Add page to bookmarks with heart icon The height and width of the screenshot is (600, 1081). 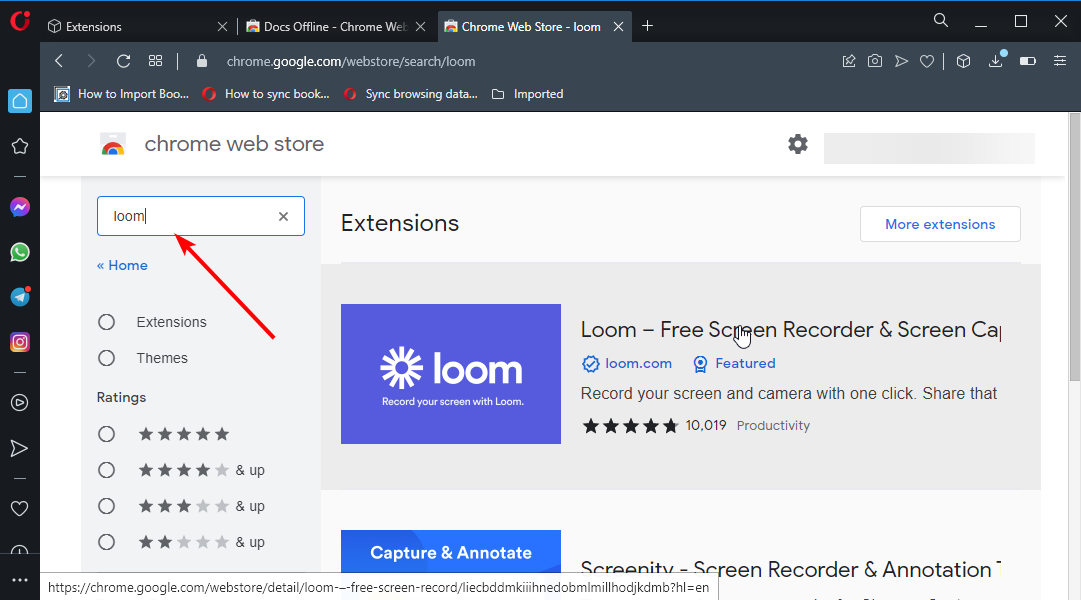tap(927, 61)
